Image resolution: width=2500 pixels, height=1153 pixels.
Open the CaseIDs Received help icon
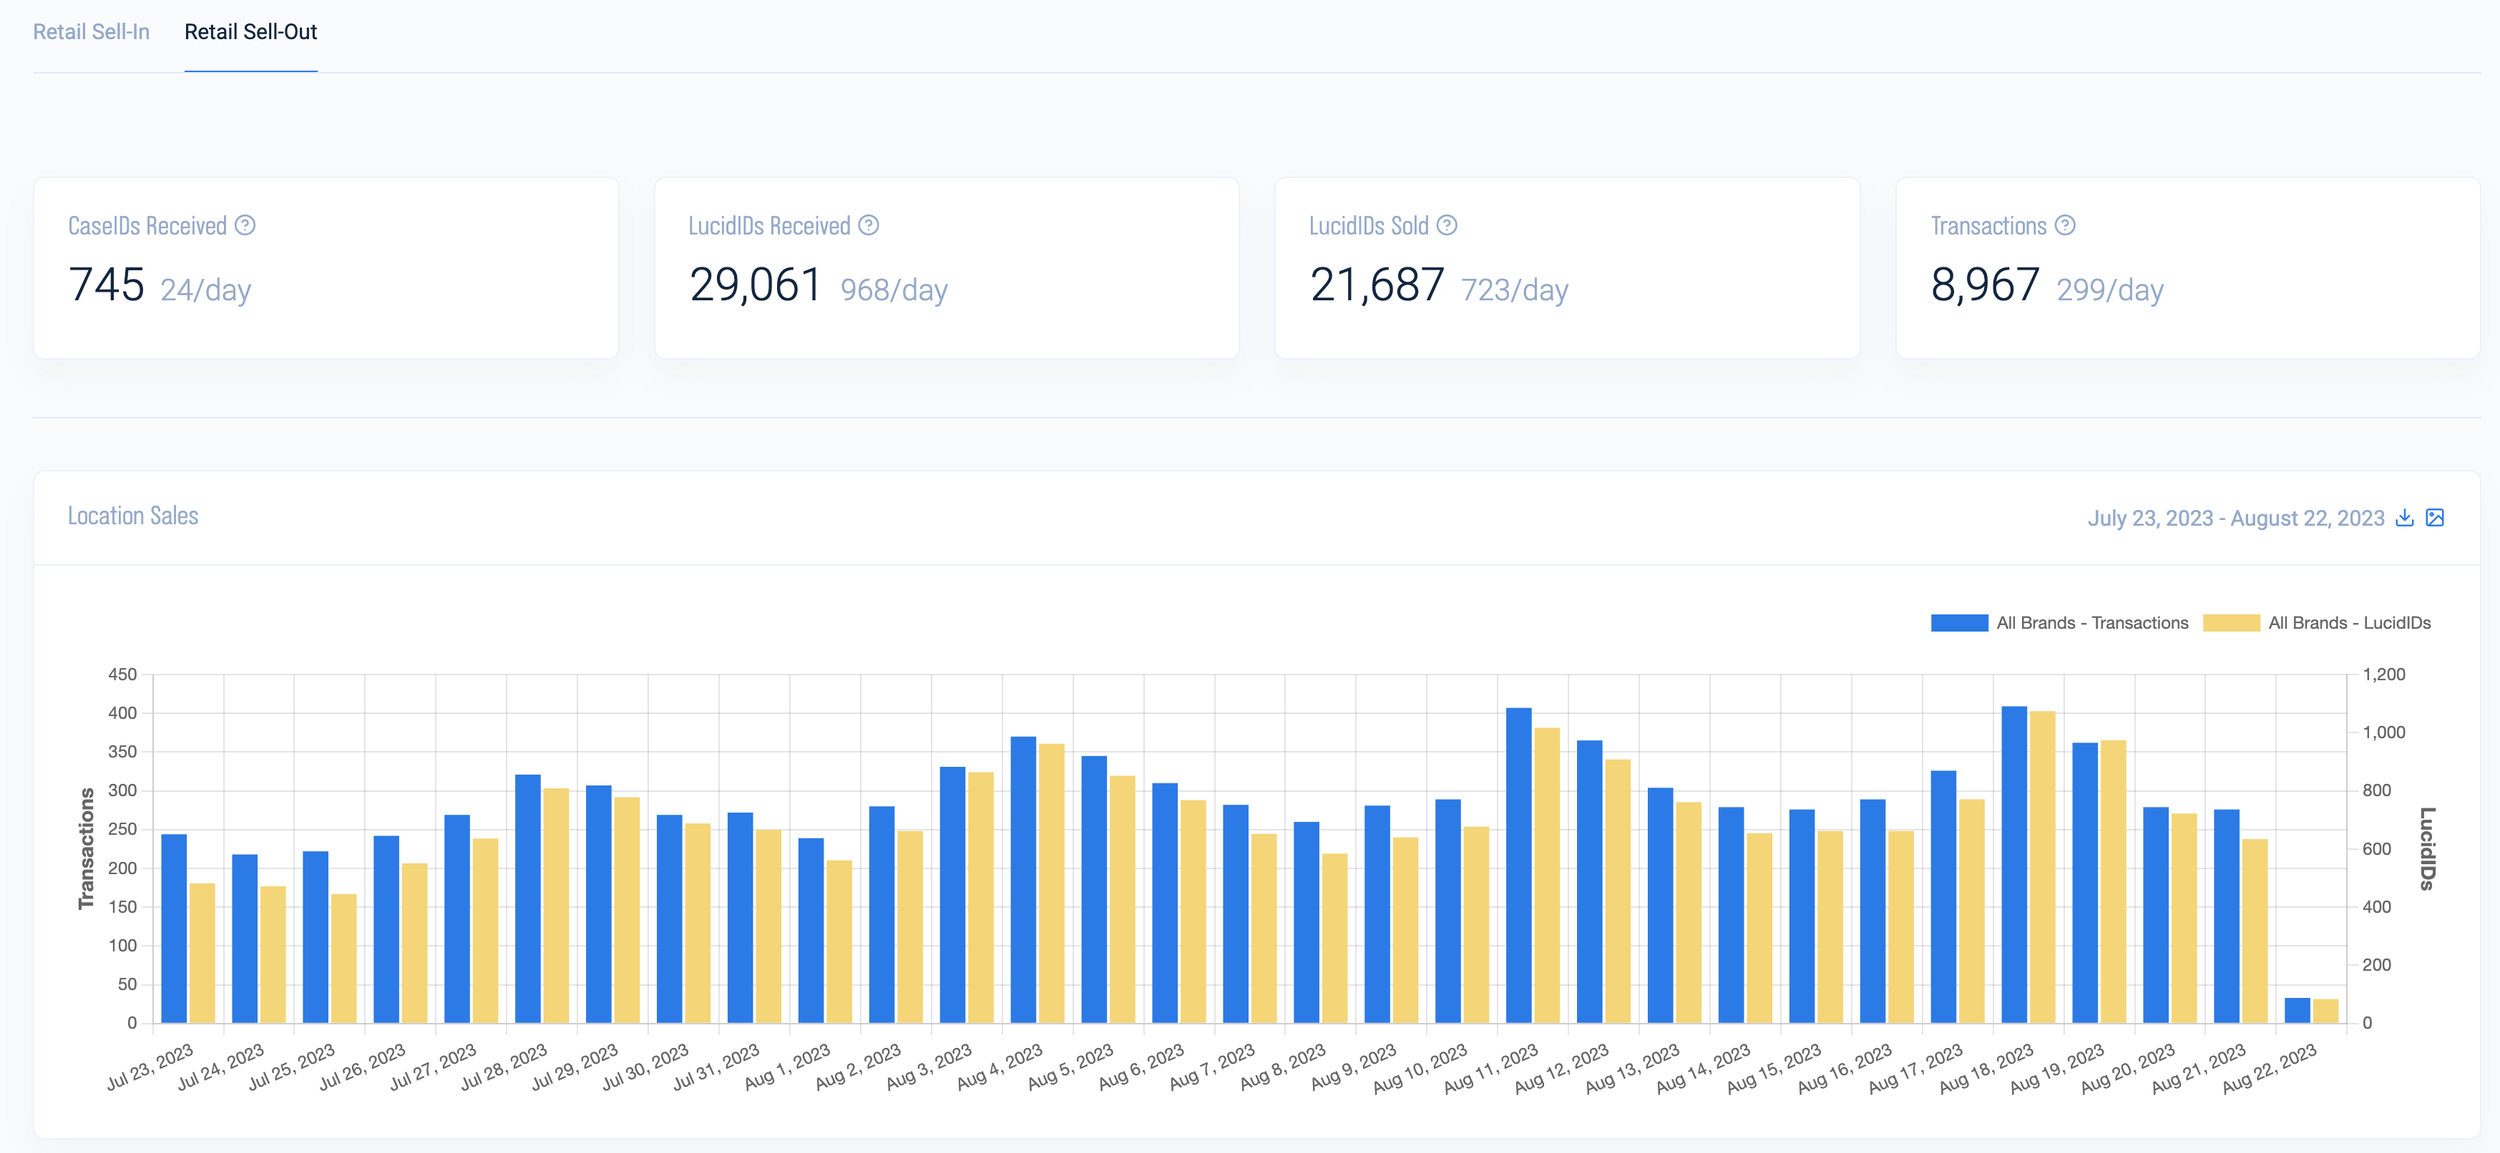pos(246,225)
